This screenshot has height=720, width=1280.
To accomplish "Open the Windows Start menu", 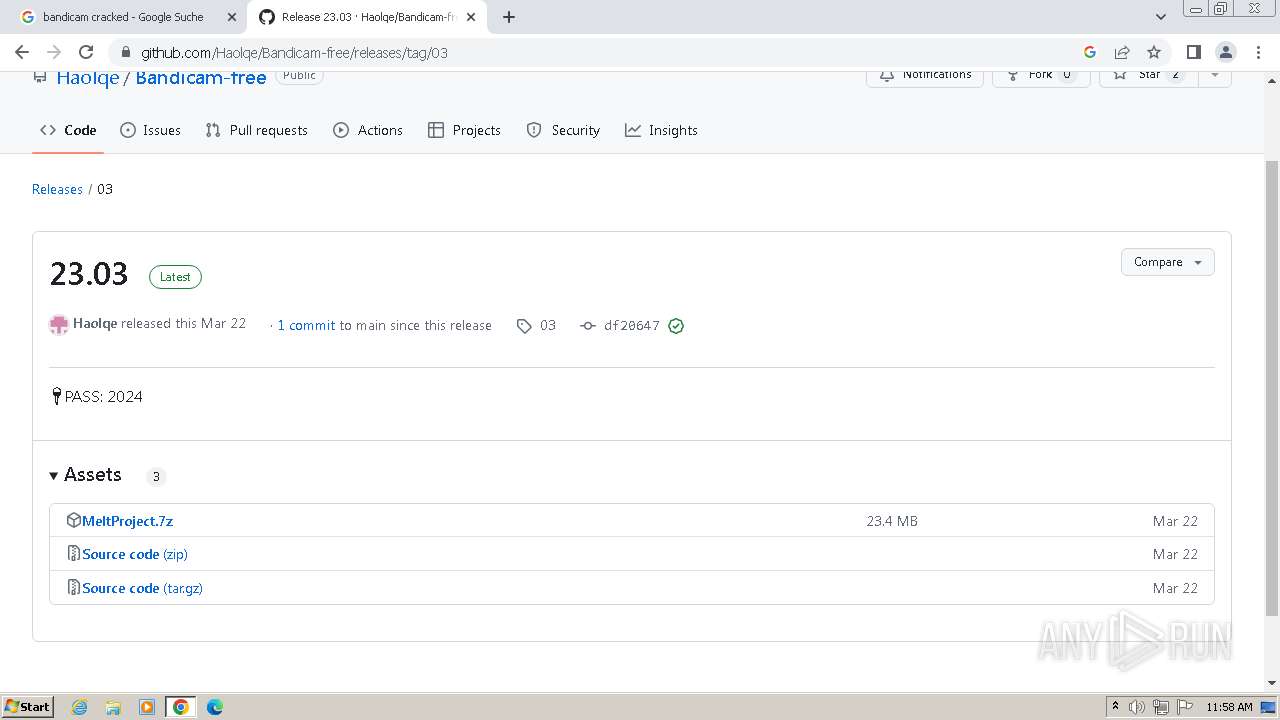I will (28, 706).
